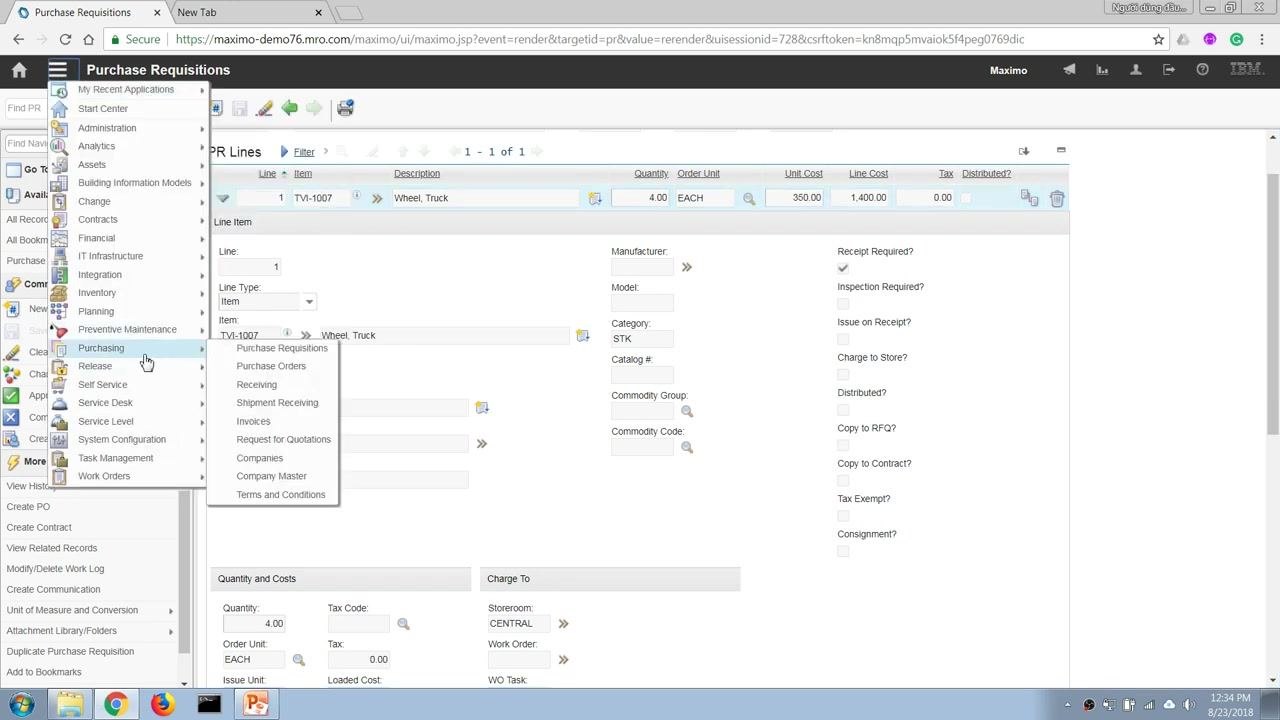1280x720 pixels.
Task: Click View Related Records link
Action: (52, 548)
